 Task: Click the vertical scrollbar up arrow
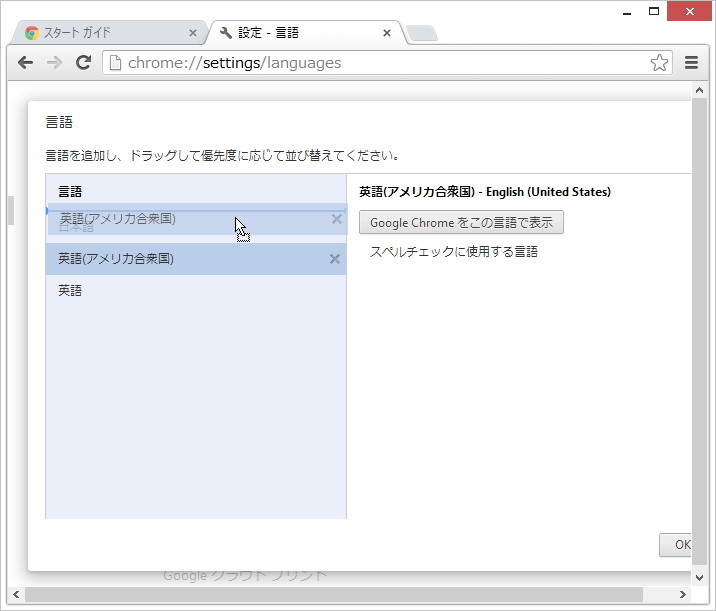pyautogui.click(x=700, y=90)
